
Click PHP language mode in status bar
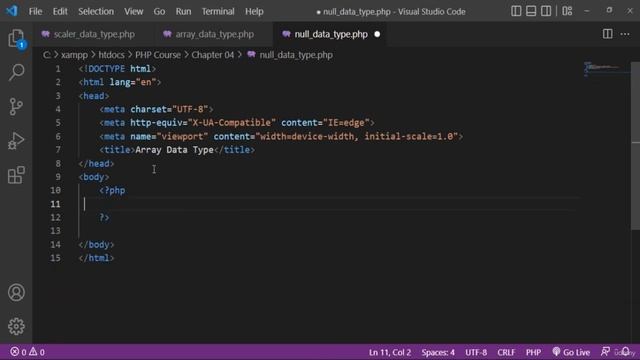click(533, 352)
